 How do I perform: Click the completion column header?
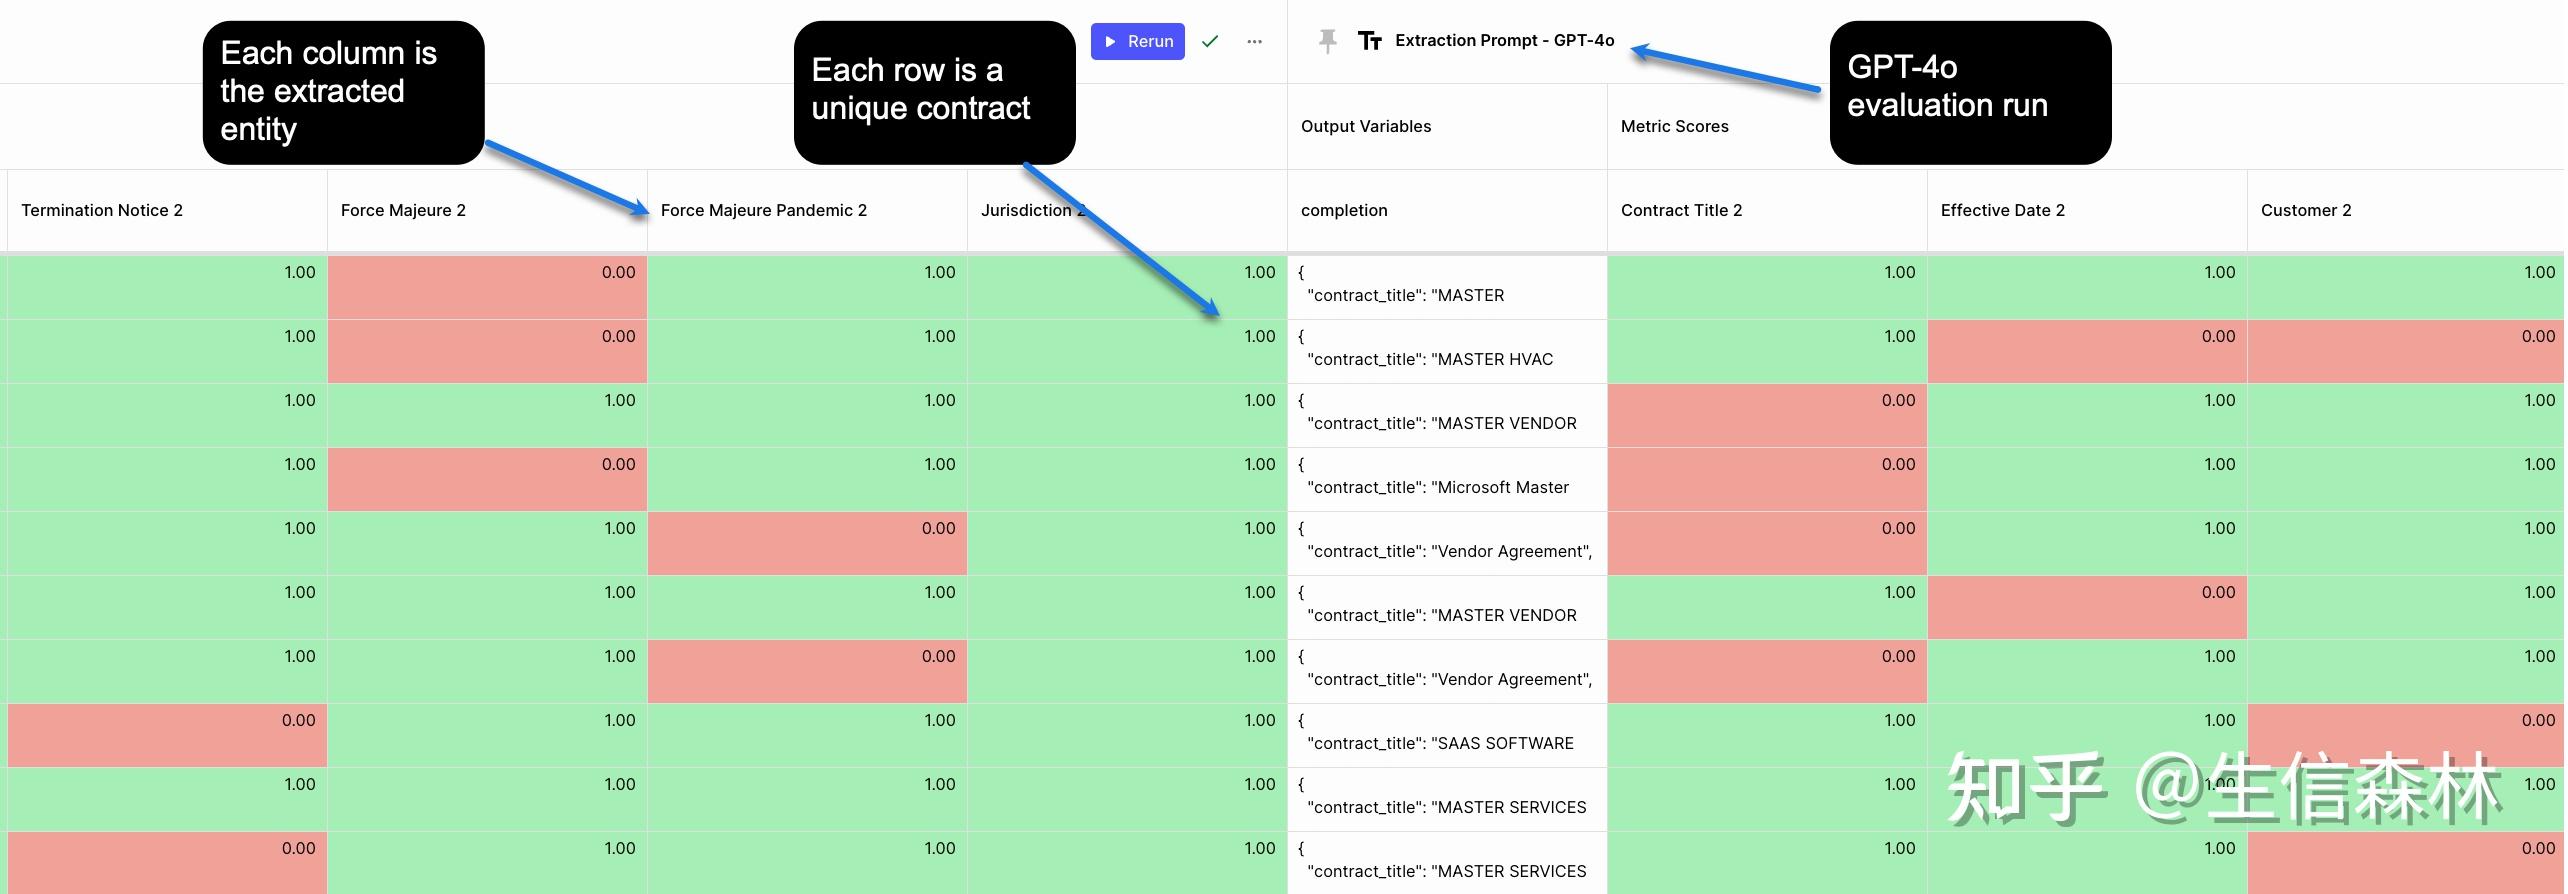click(1447, 210)
